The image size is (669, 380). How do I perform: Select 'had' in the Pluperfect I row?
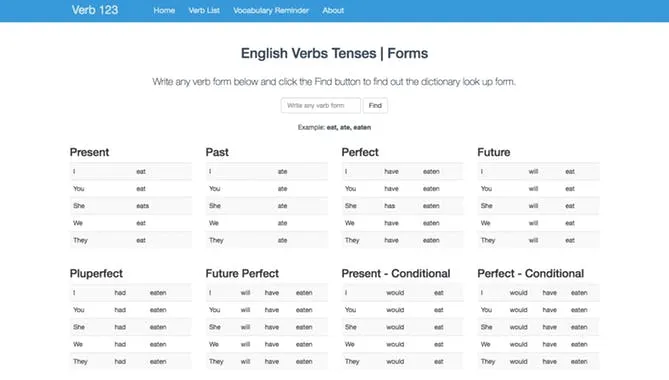pyautogui.click(x=120, y=293)
